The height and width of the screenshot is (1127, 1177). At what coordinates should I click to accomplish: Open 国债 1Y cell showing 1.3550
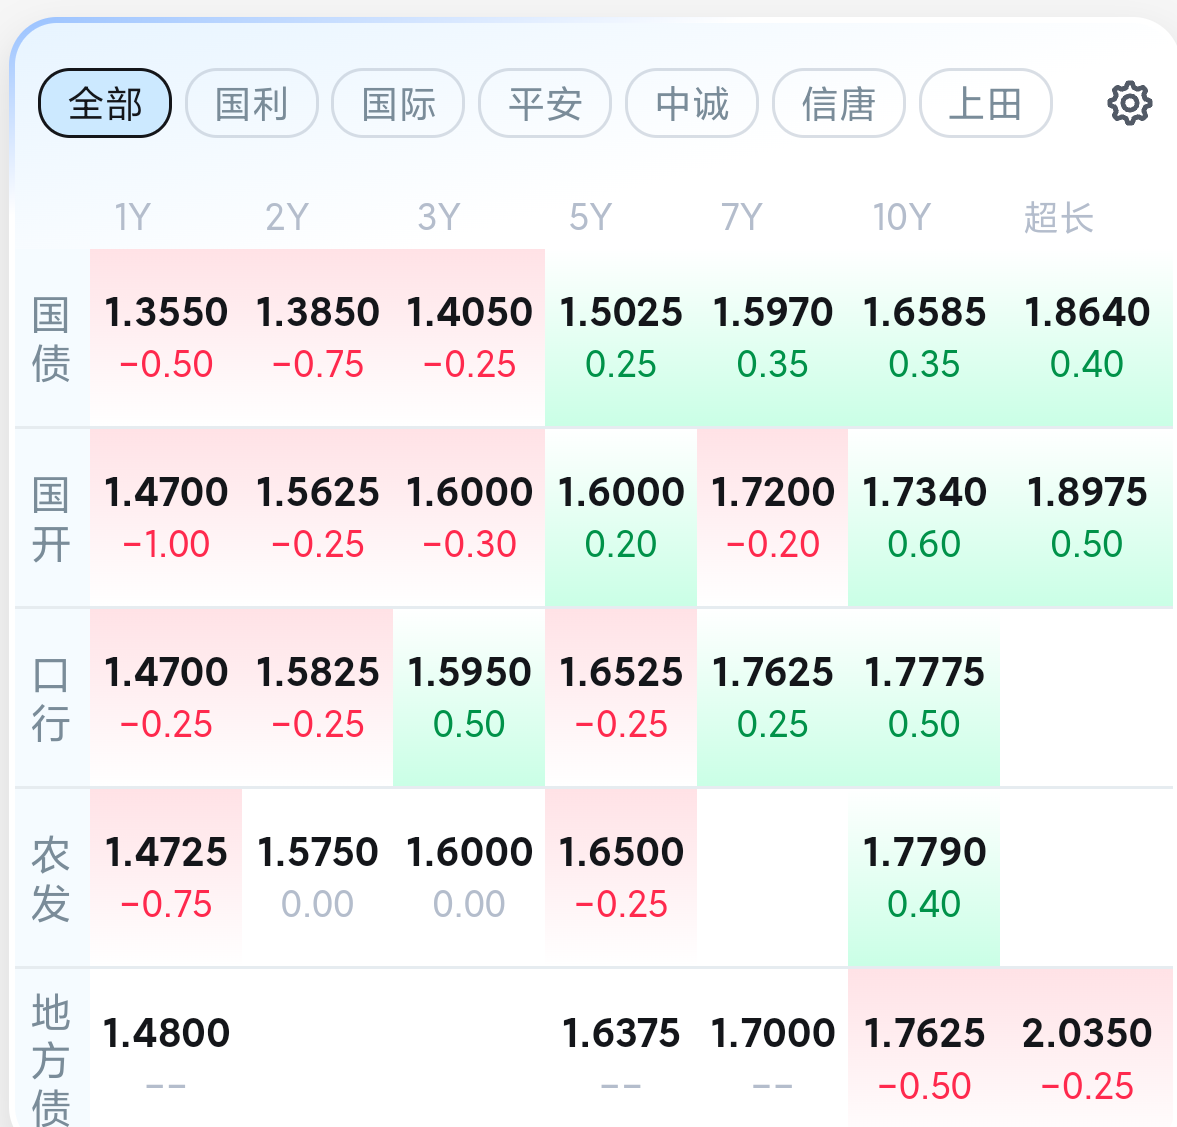tap(166, 338)
